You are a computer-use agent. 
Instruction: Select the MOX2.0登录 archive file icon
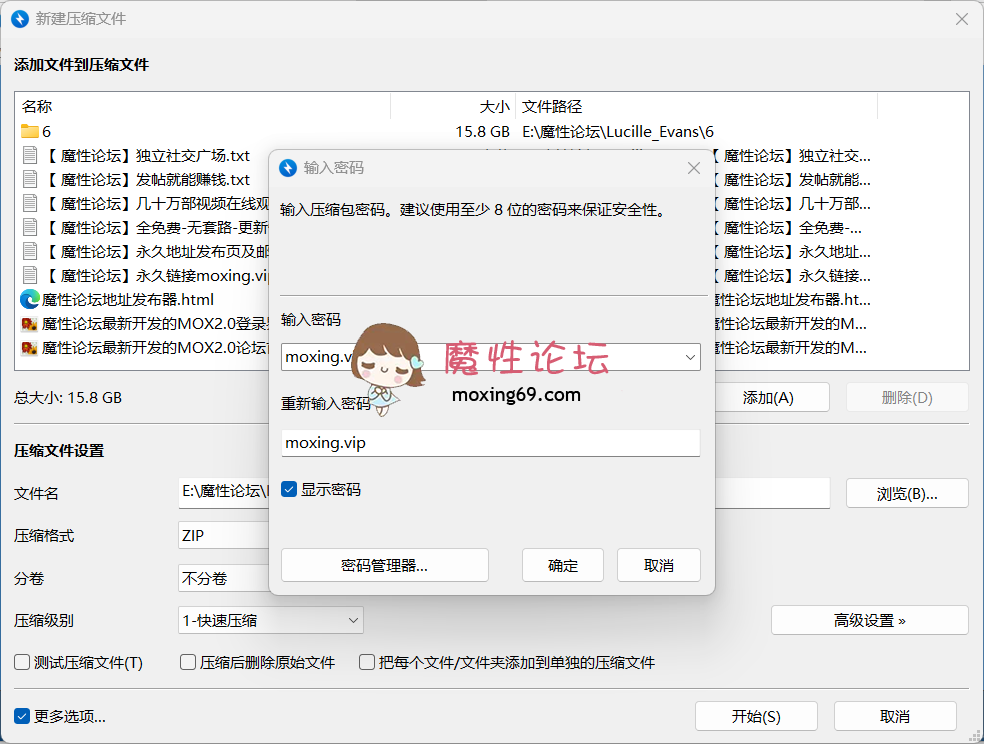click(x=31, y=323)
